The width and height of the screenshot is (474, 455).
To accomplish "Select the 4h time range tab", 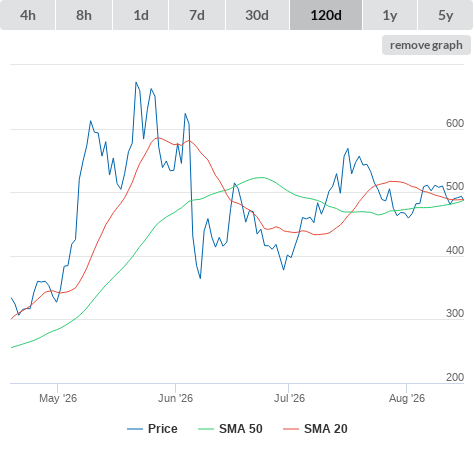I will tap(28, 15).
